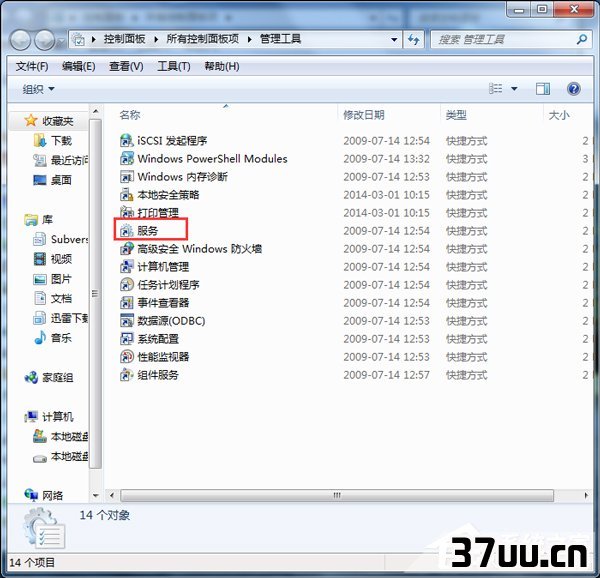
Task: Click sidebar vertical scrollbar thumb
Action: [95, 293]
